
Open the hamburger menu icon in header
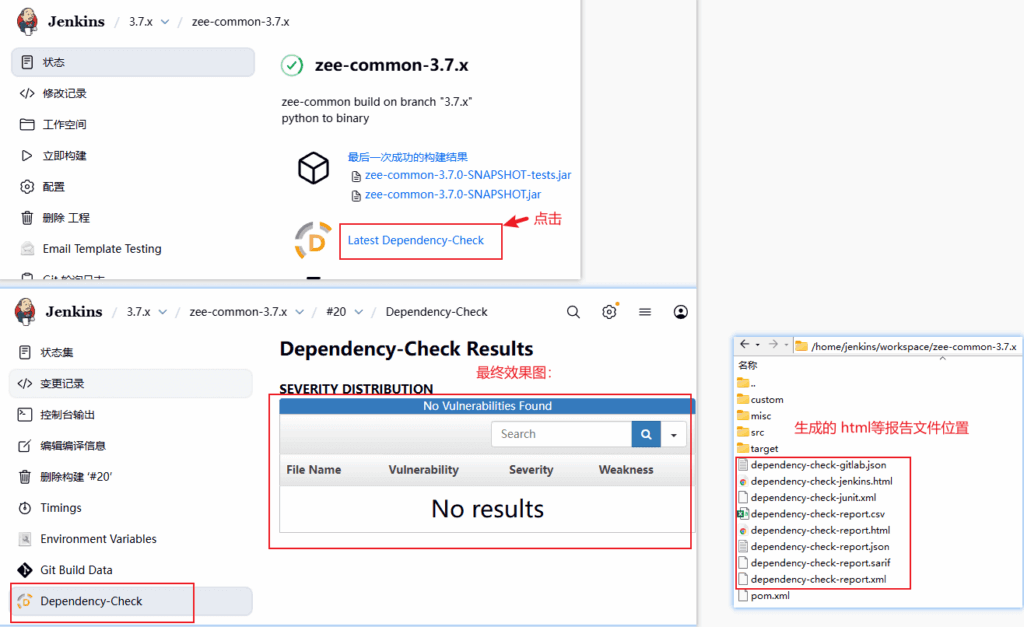pos(645,312)
